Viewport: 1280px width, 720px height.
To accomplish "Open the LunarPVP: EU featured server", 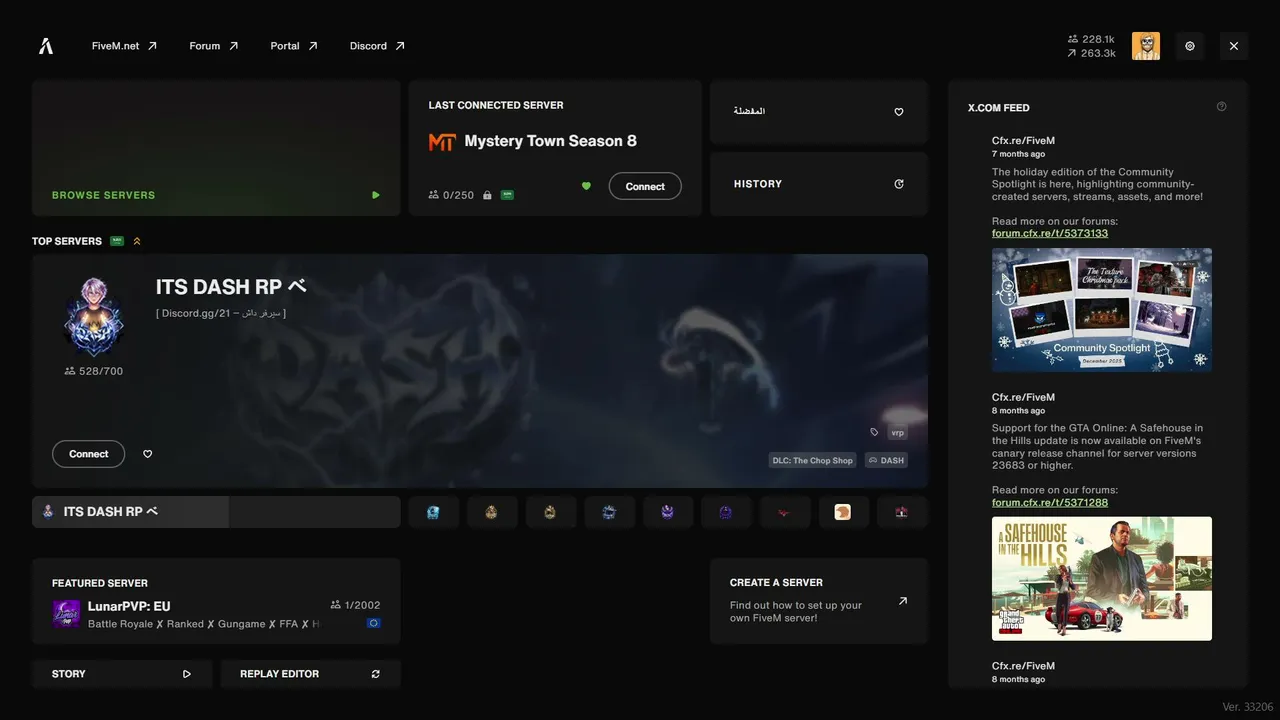I will coord(216,601).
